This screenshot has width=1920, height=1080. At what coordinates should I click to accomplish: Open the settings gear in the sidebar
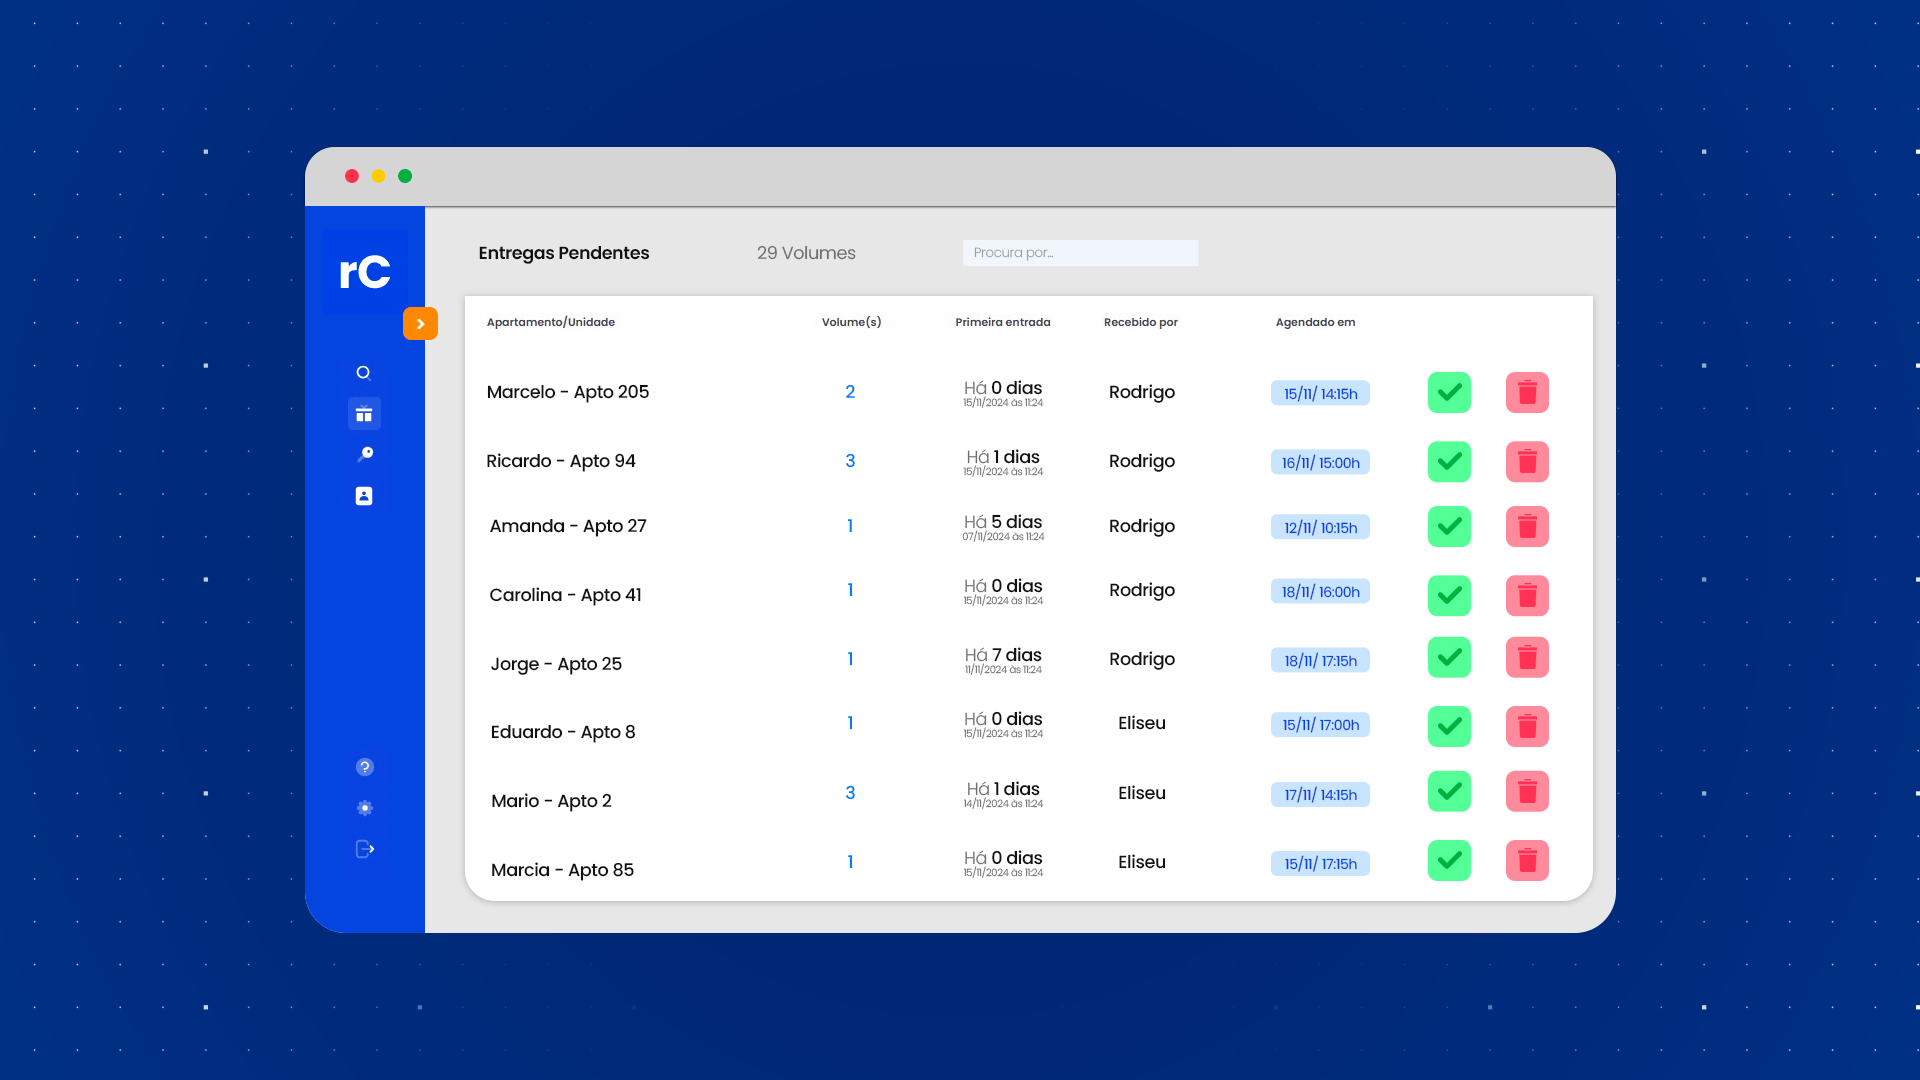point(365,808)
